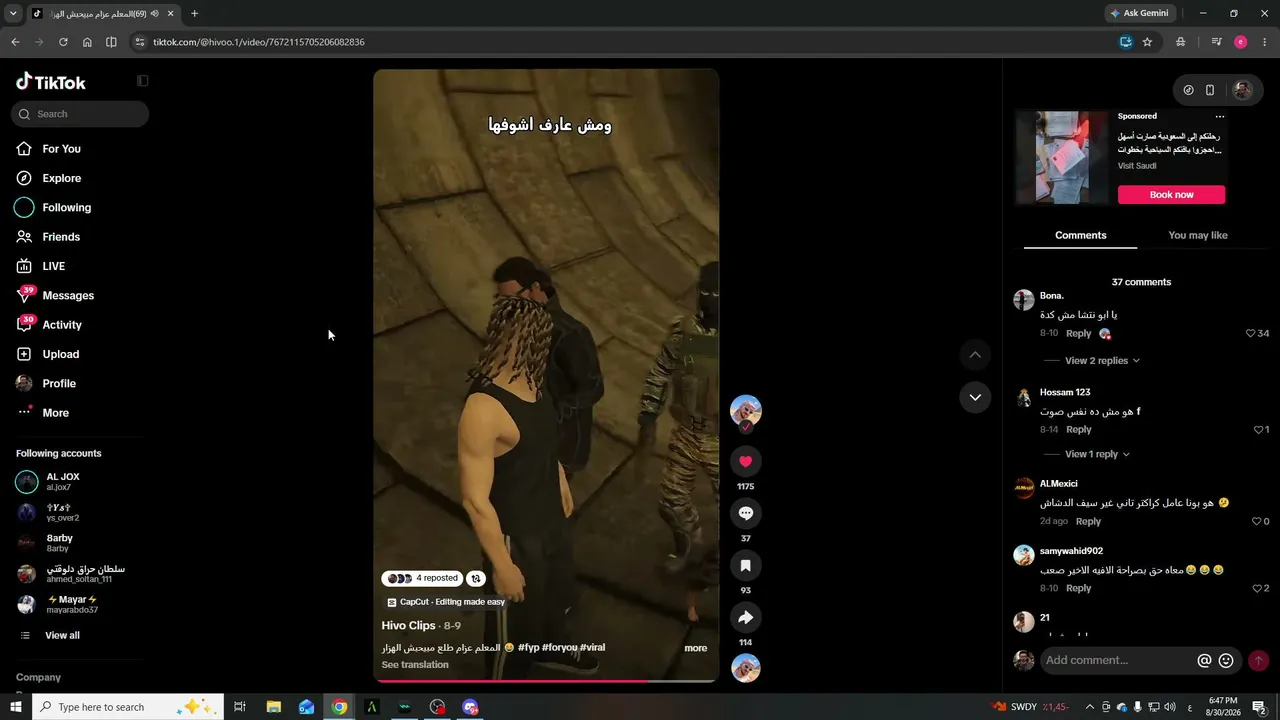Expand following accounts with View all

pyautogui.click(x=62, y=636)
